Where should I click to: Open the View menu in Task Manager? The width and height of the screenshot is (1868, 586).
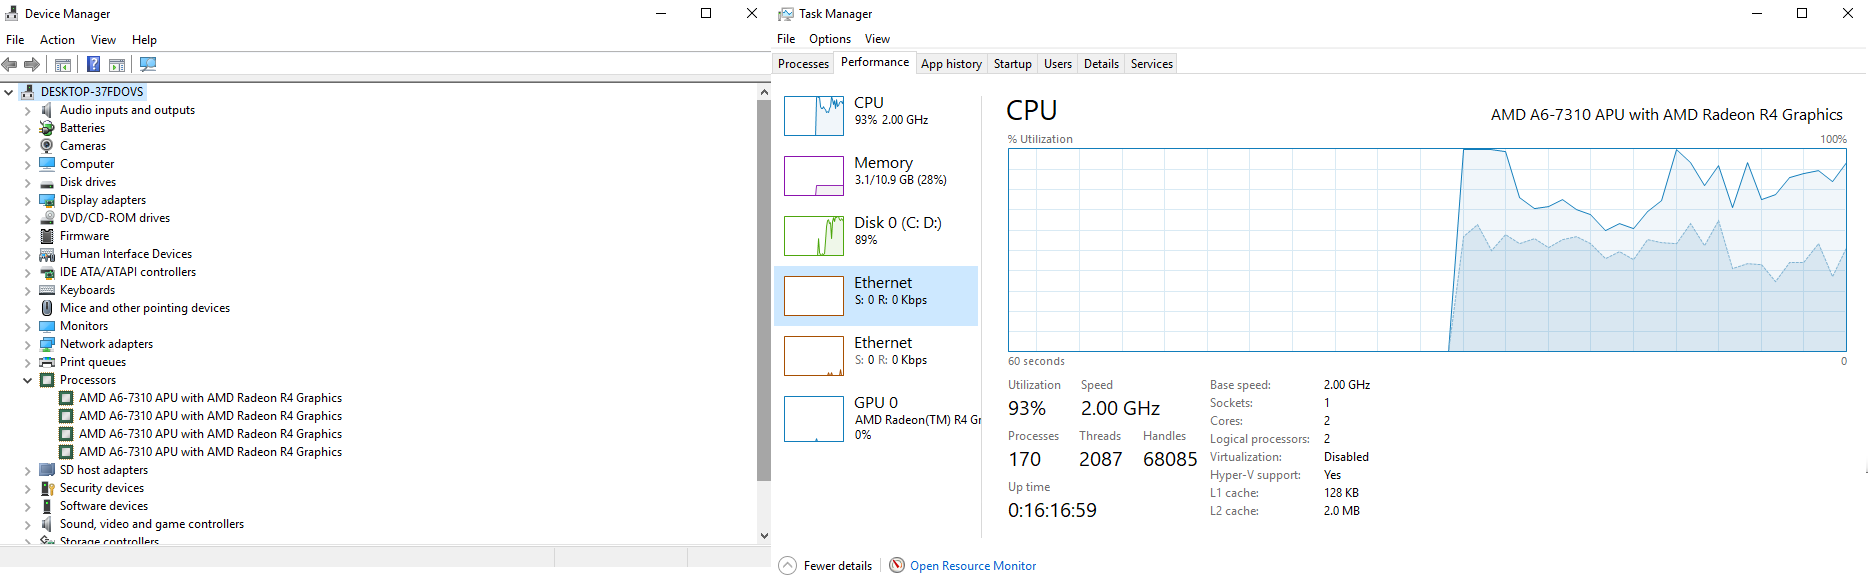click(877, 39)
